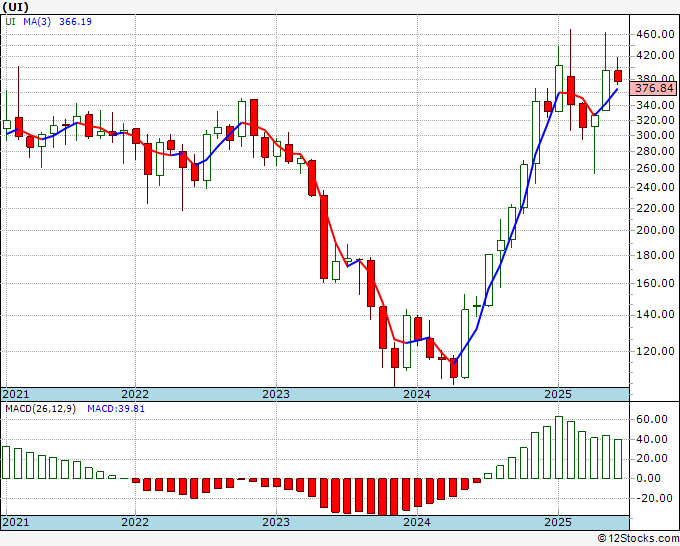This screenshot has height=546, width=680.
Task: Click the 340.00 price axis label
Action: [655, 105]
